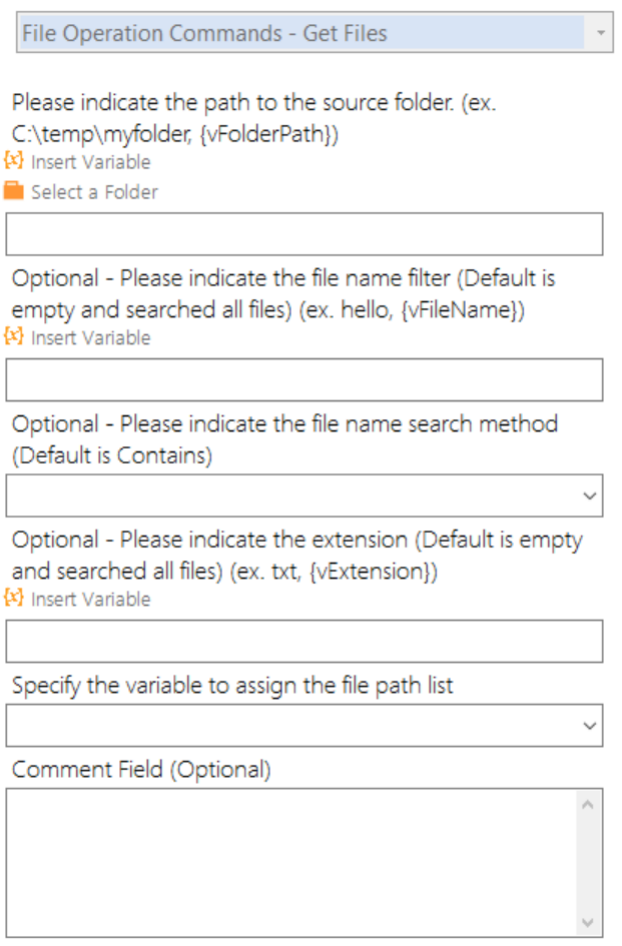Image resolution: width=622 pixels, height=946 pixels.
Task: Open the file path list variable dropdown
Action: click(304, 725)
